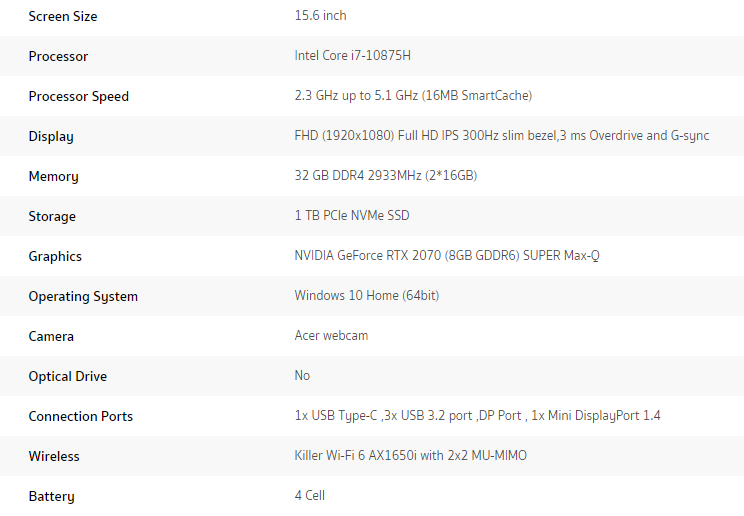Click Intel Core i7-10875H text
This screenshot has height=516, width=744.
coord(353,56)
